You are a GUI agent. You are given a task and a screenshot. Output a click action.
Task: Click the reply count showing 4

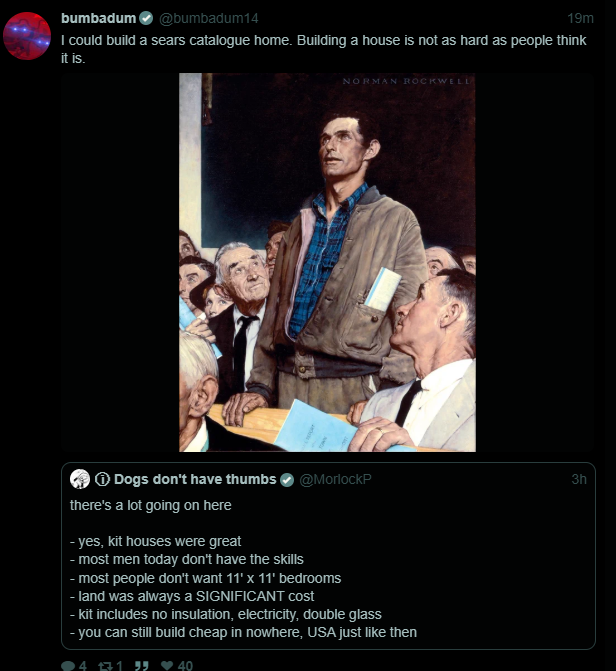tap(83, 665)
